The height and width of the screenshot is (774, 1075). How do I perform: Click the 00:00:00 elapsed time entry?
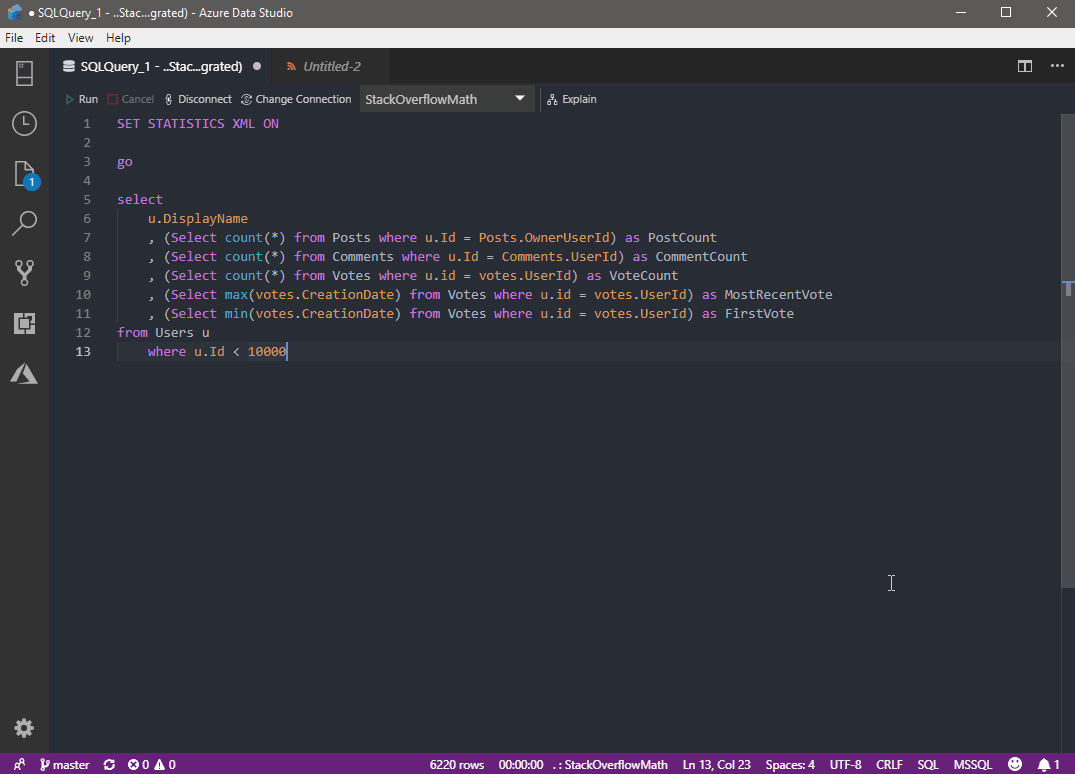[521, 764]
